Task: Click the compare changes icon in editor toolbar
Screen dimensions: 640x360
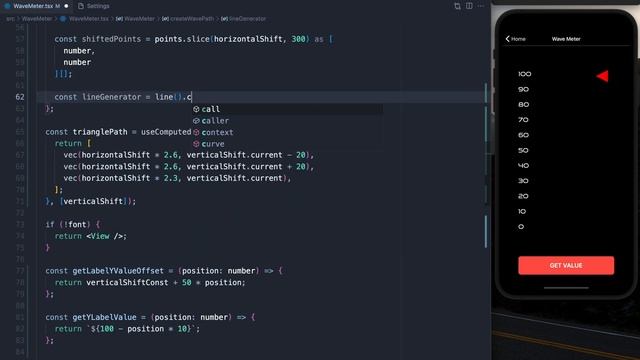Action: [457, 6]
